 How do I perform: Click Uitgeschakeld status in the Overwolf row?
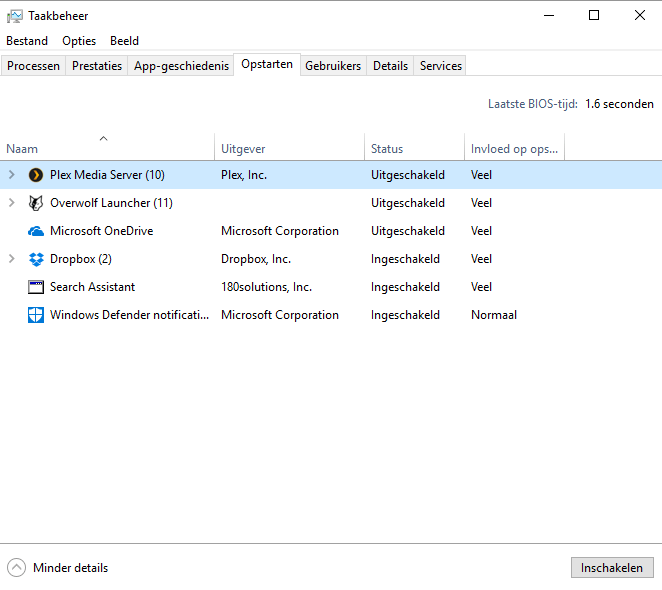(x=408, y=203)
